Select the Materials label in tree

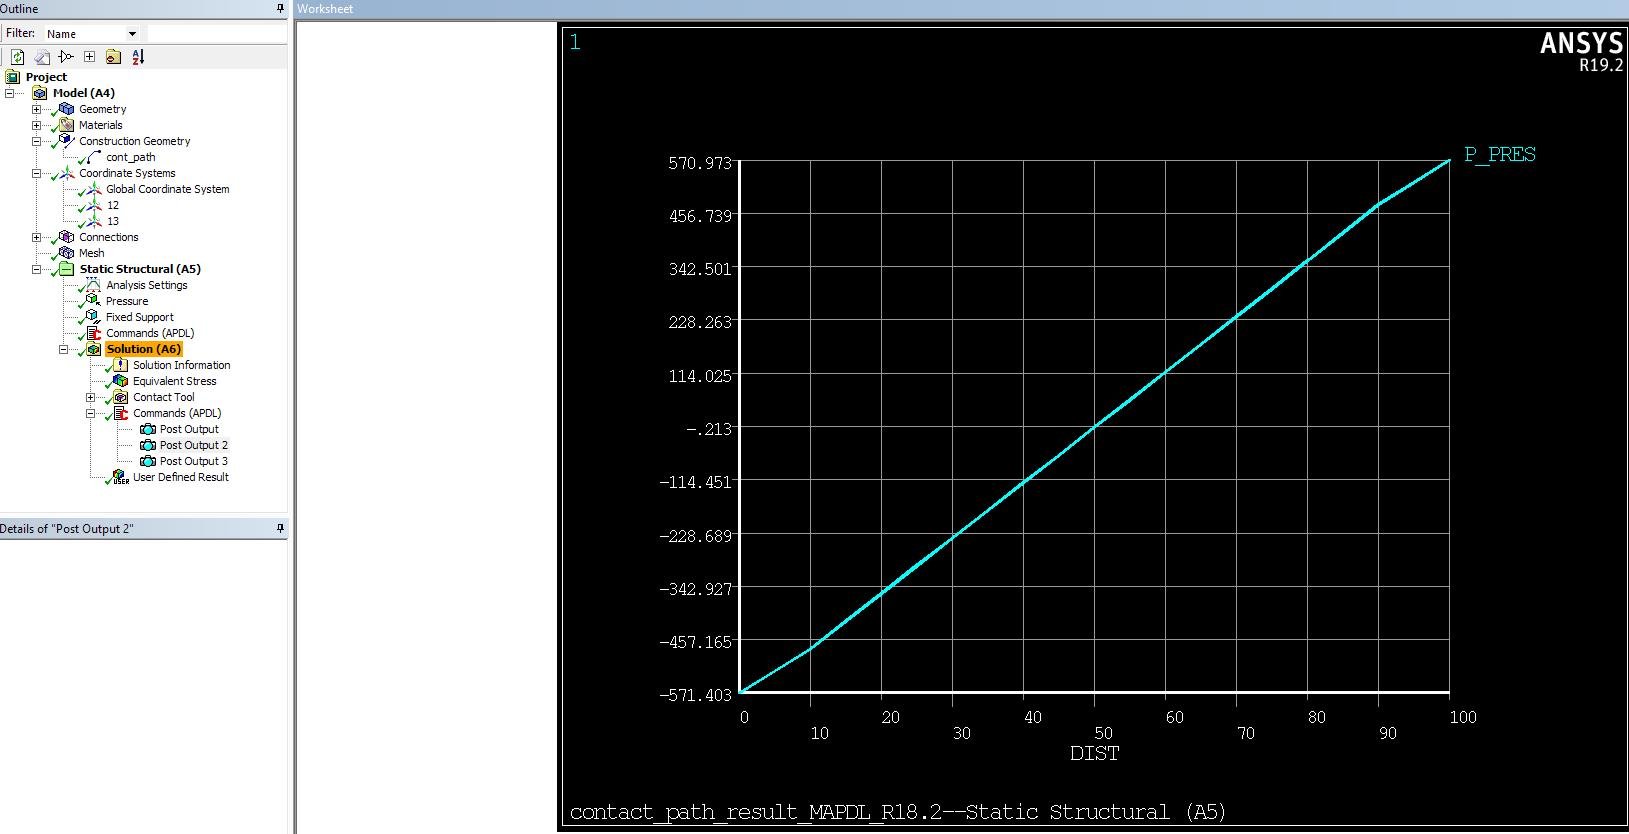101,125
